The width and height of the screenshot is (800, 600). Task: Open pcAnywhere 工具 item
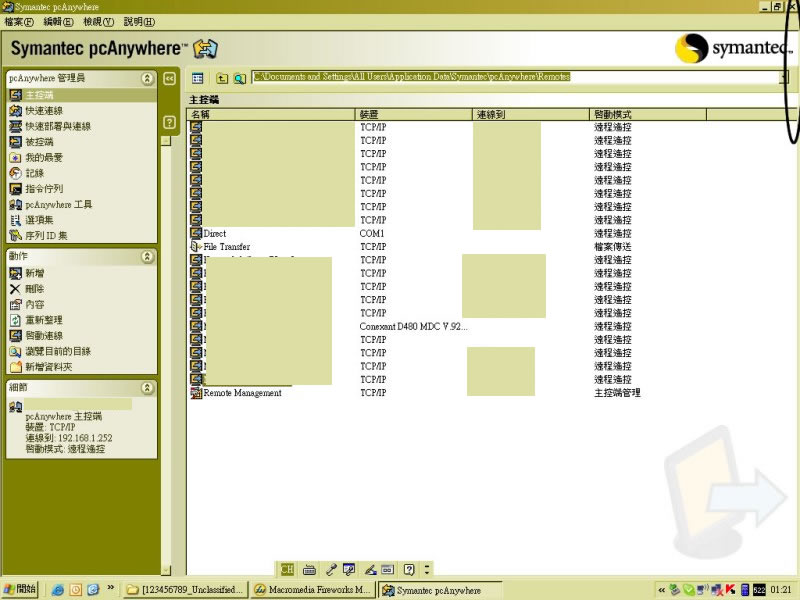[x=58, y=205]
